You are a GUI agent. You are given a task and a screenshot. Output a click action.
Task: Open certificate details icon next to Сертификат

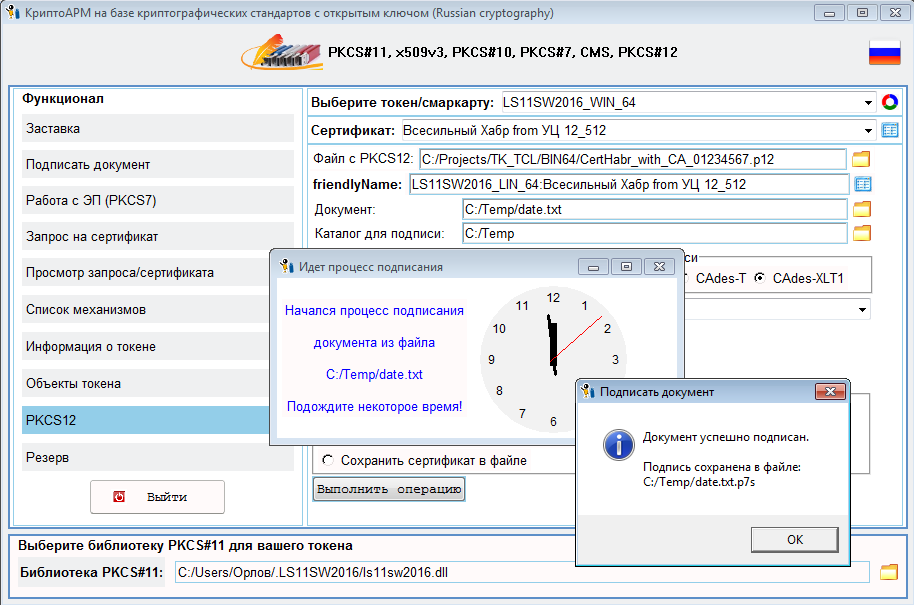tap(890, 130)
